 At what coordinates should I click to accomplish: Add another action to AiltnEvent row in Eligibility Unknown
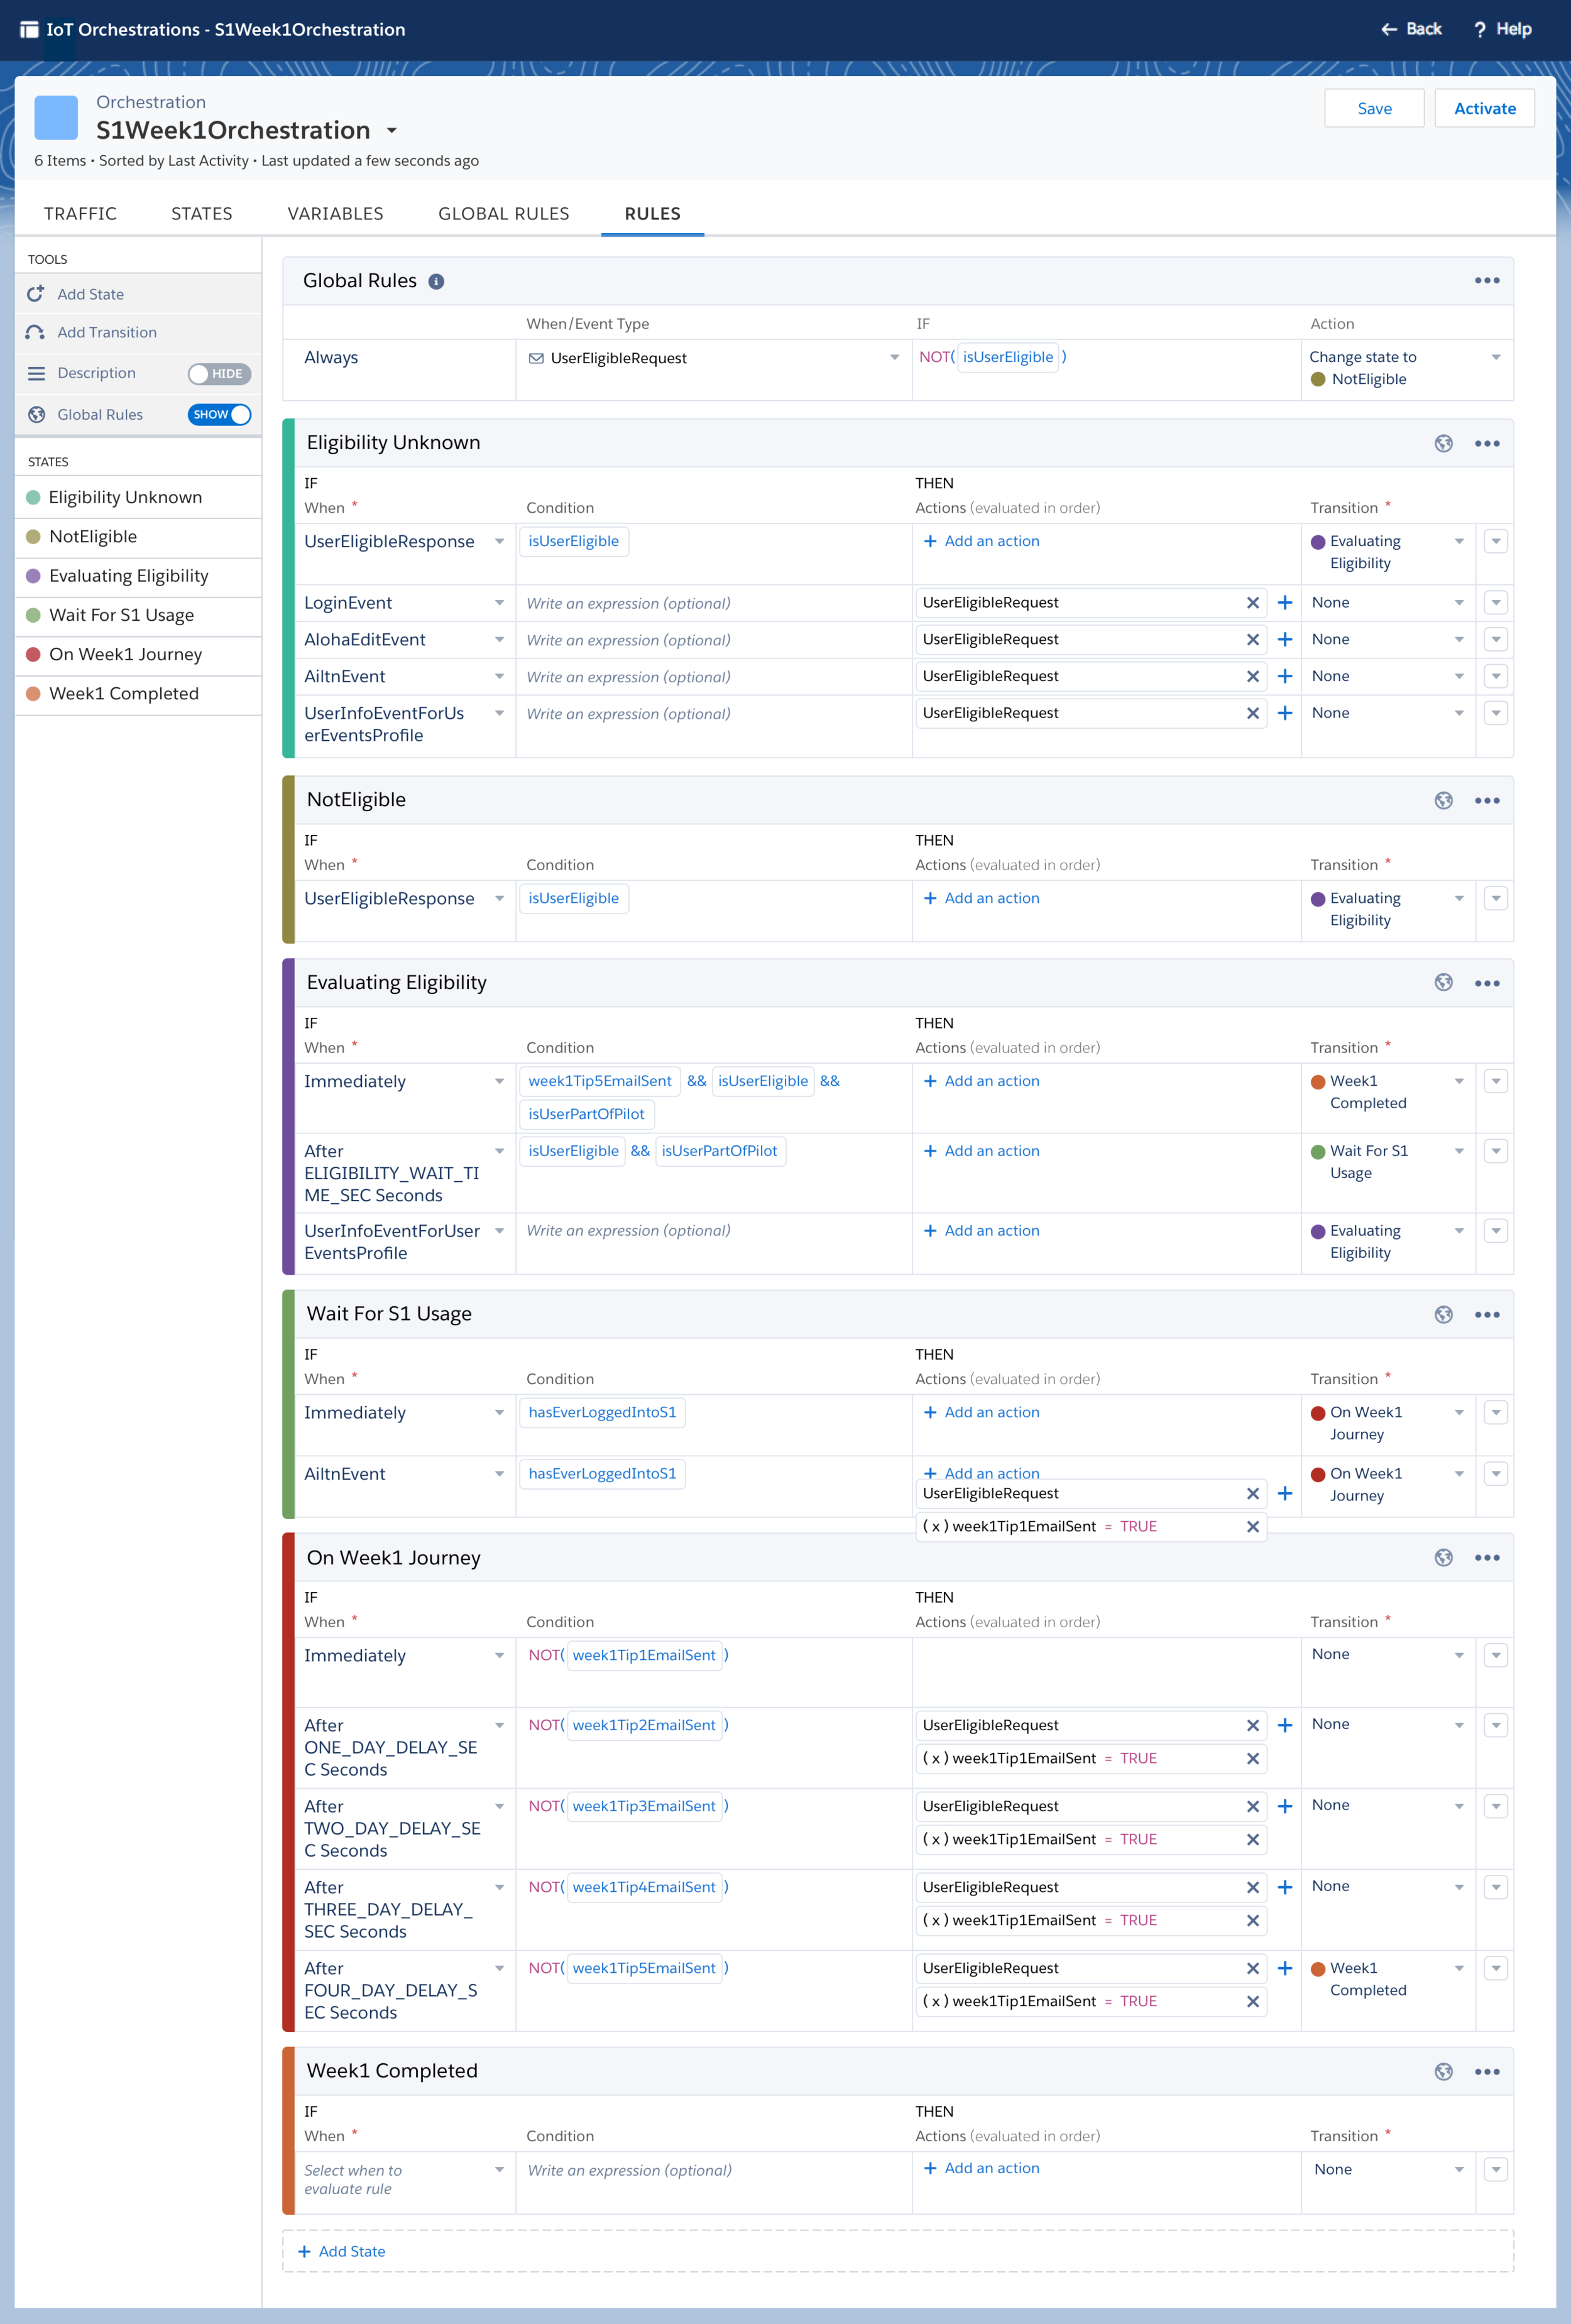point(1285,677)
